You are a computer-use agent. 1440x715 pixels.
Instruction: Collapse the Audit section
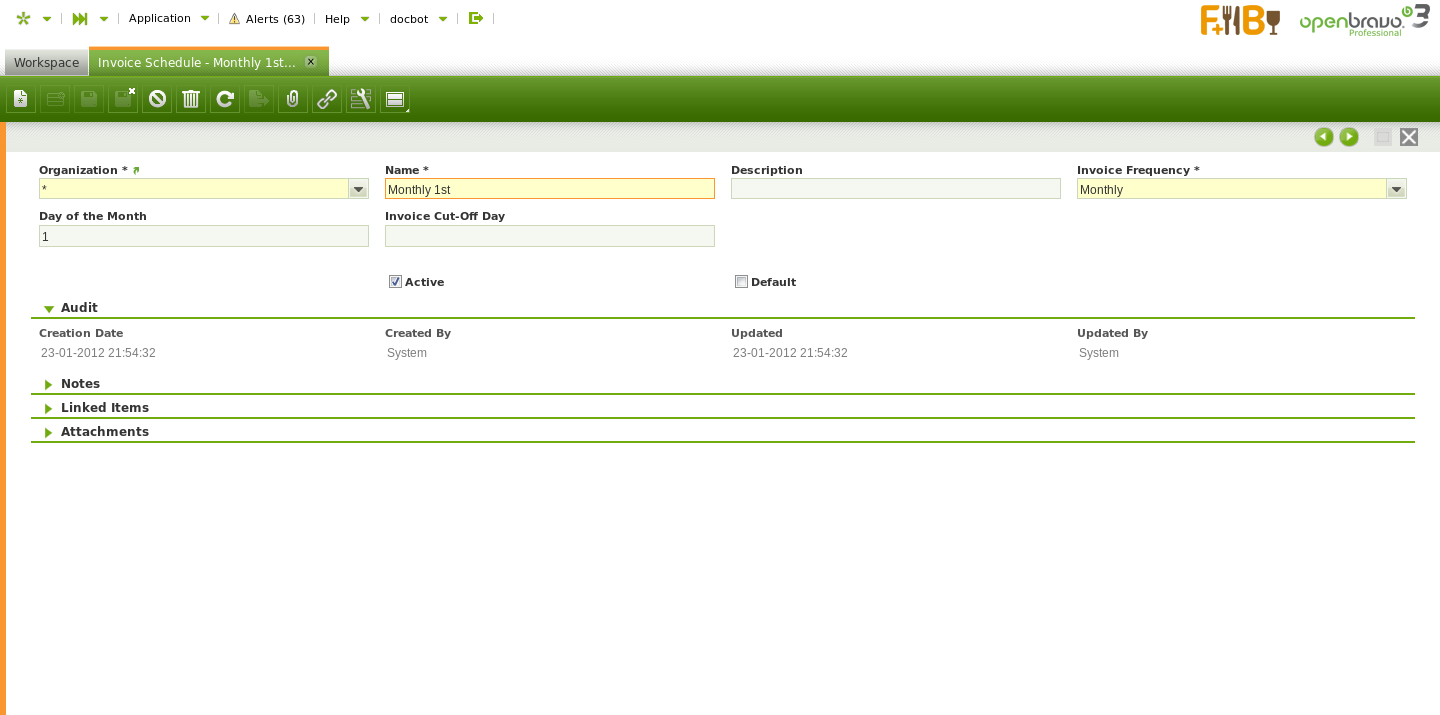[x=79, y=308]
